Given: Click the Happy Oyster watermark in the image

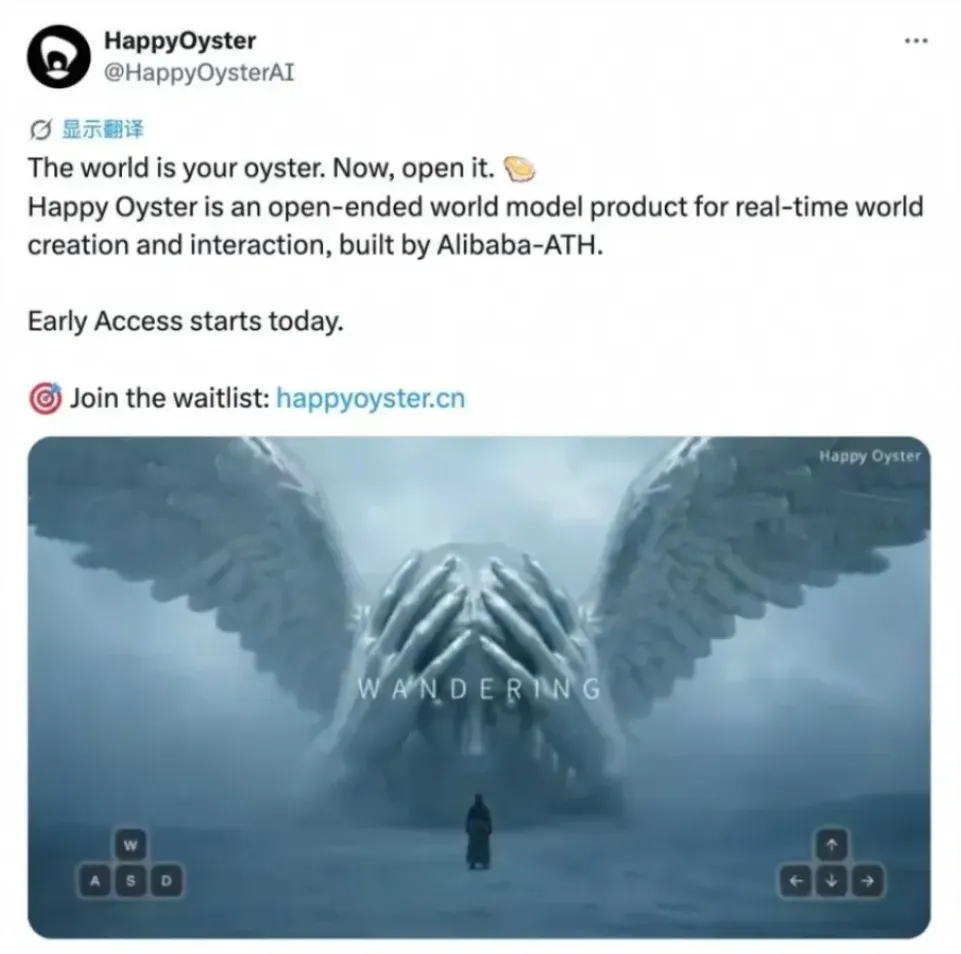Looking at the screenshot, I should point(870,456).
